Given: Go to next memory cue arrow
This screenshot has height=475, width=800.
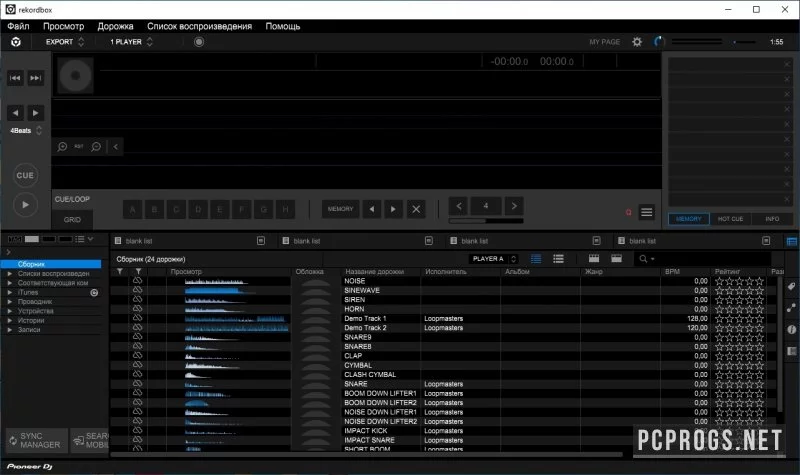Looking at the screenshot, I should tap(393, 209).
